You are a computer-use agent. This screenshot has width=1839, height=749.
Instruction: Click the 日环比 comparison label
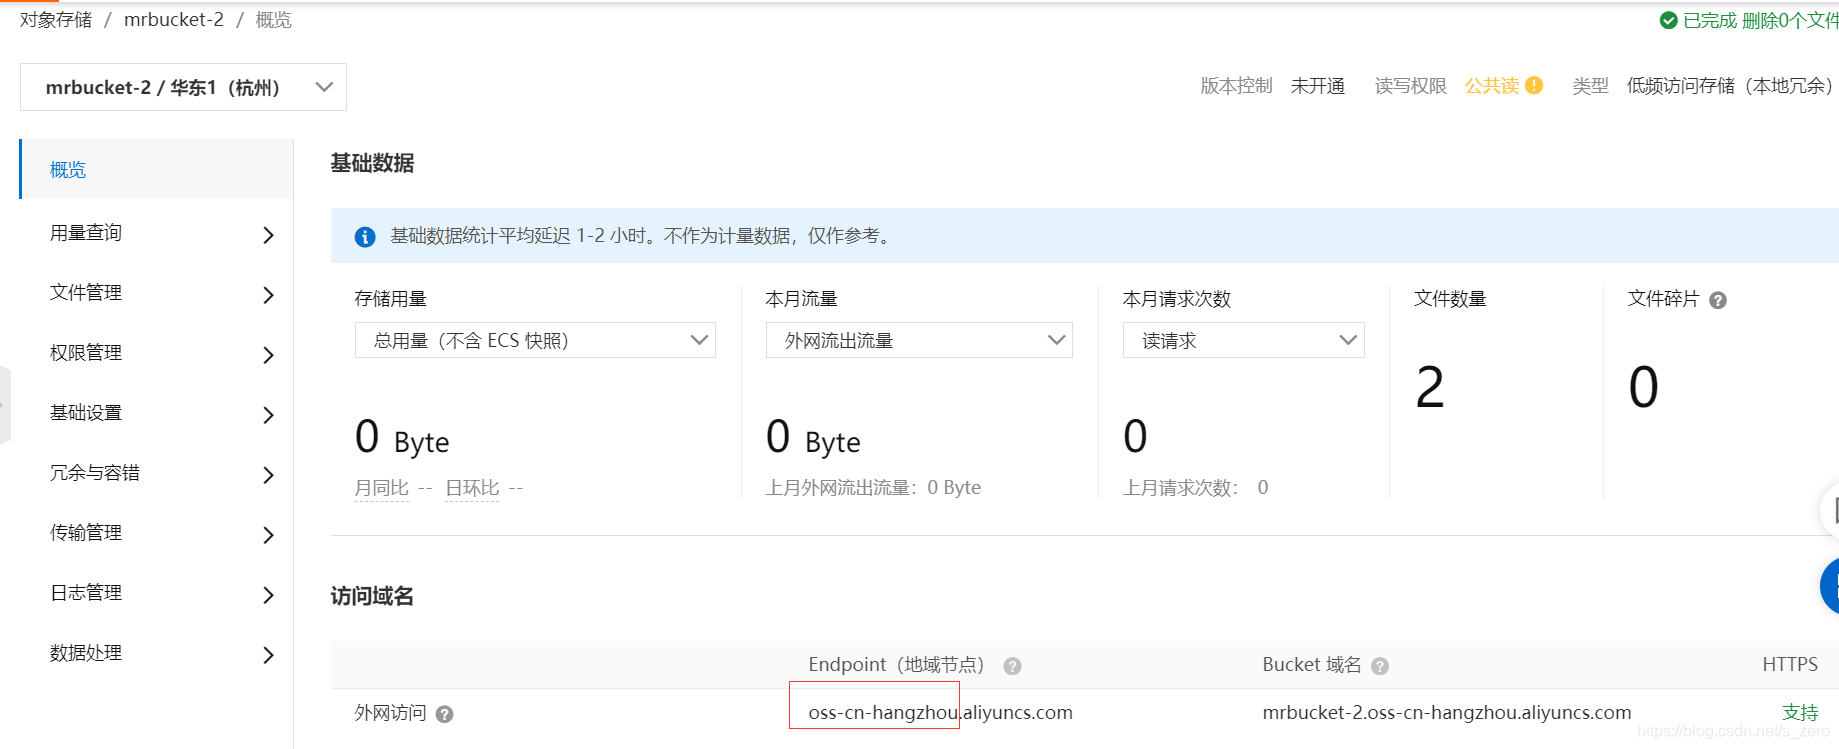[x=472, y=488]
